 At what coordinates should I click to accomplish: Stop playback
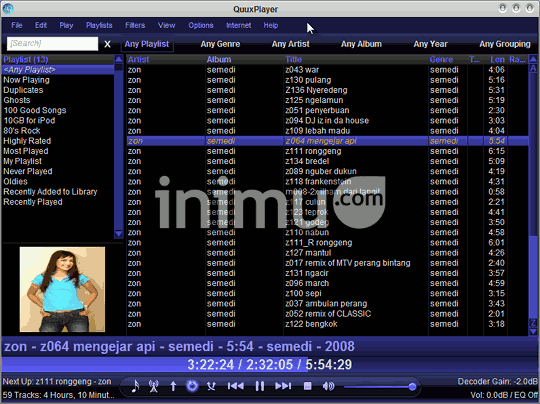pyautogui.click(x=308, y=386)
